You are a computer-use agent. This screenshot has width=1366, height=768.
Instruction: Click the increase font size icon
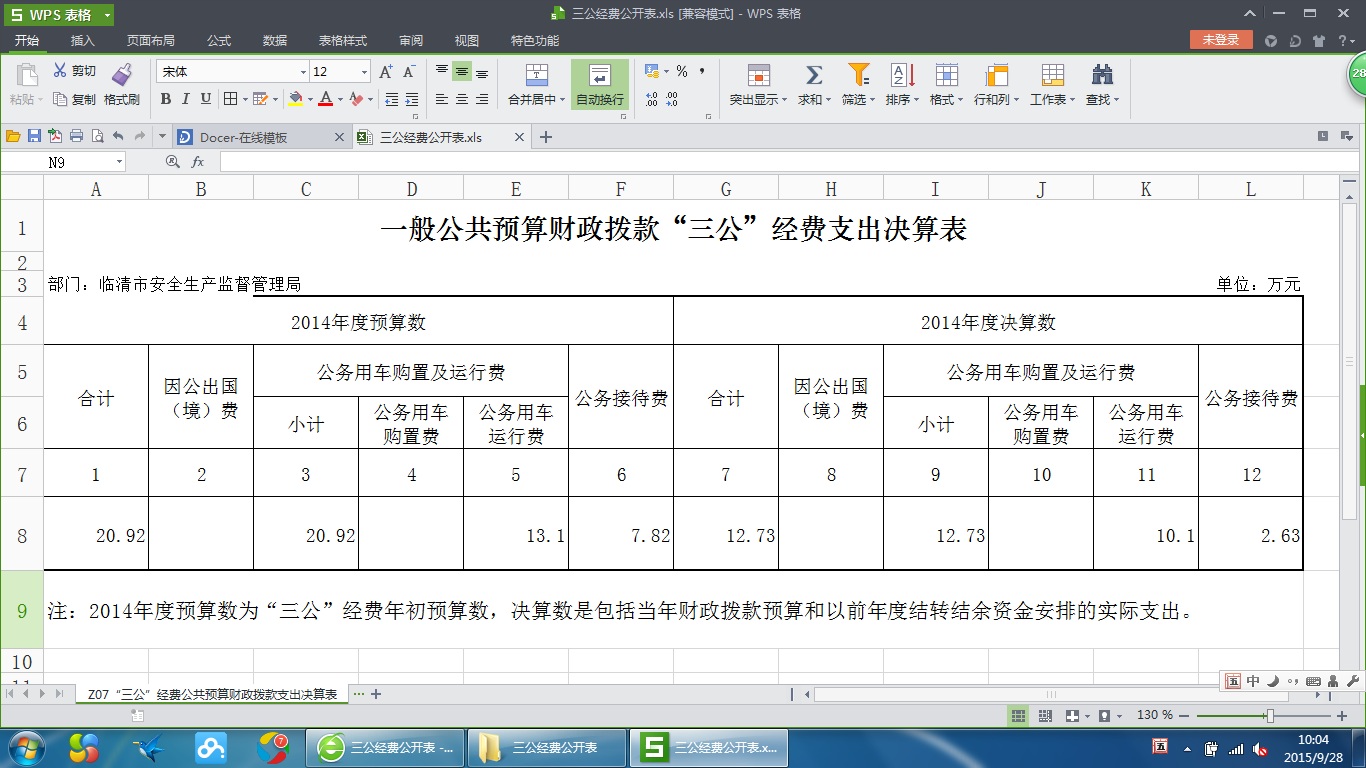[386, 72]
